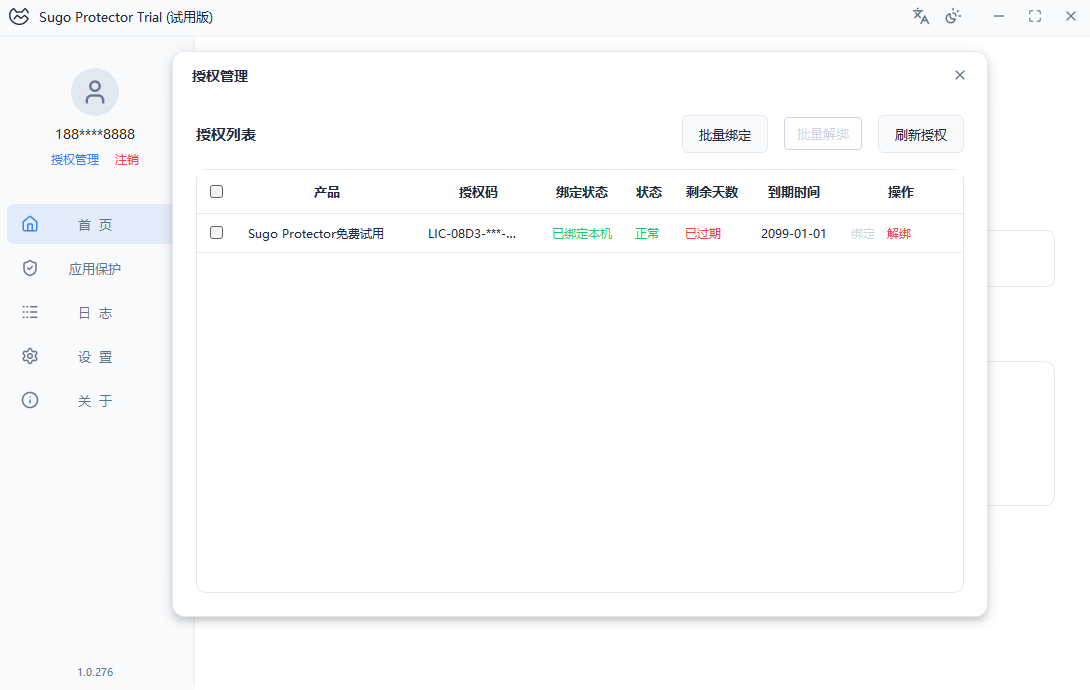Click the red 注销 logout link
The width and height of the screenshot is (1090, 690).
coord(127,160)
